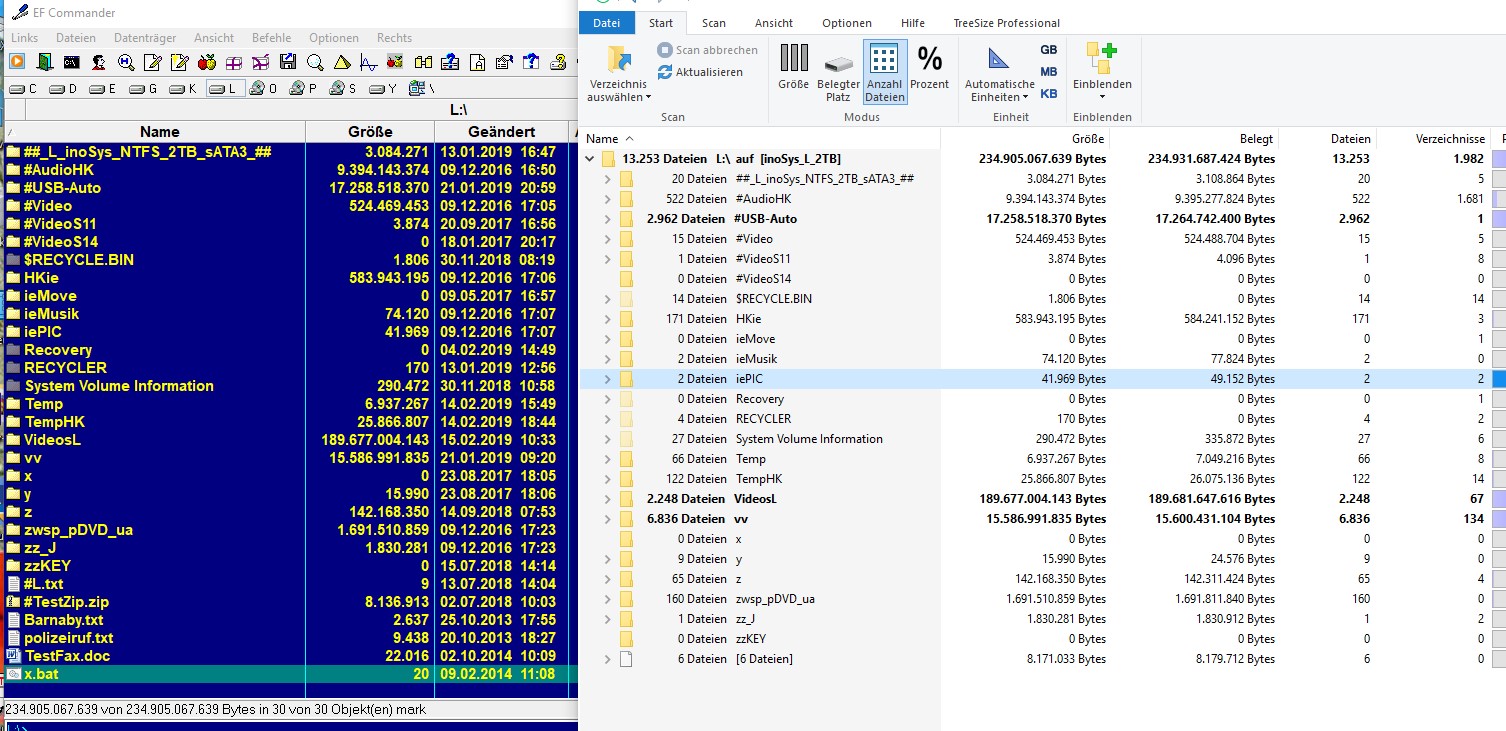1506x731 pixels.
Task: Select the TempHK row in TreeSize tree
Action: click(1043, 479)
